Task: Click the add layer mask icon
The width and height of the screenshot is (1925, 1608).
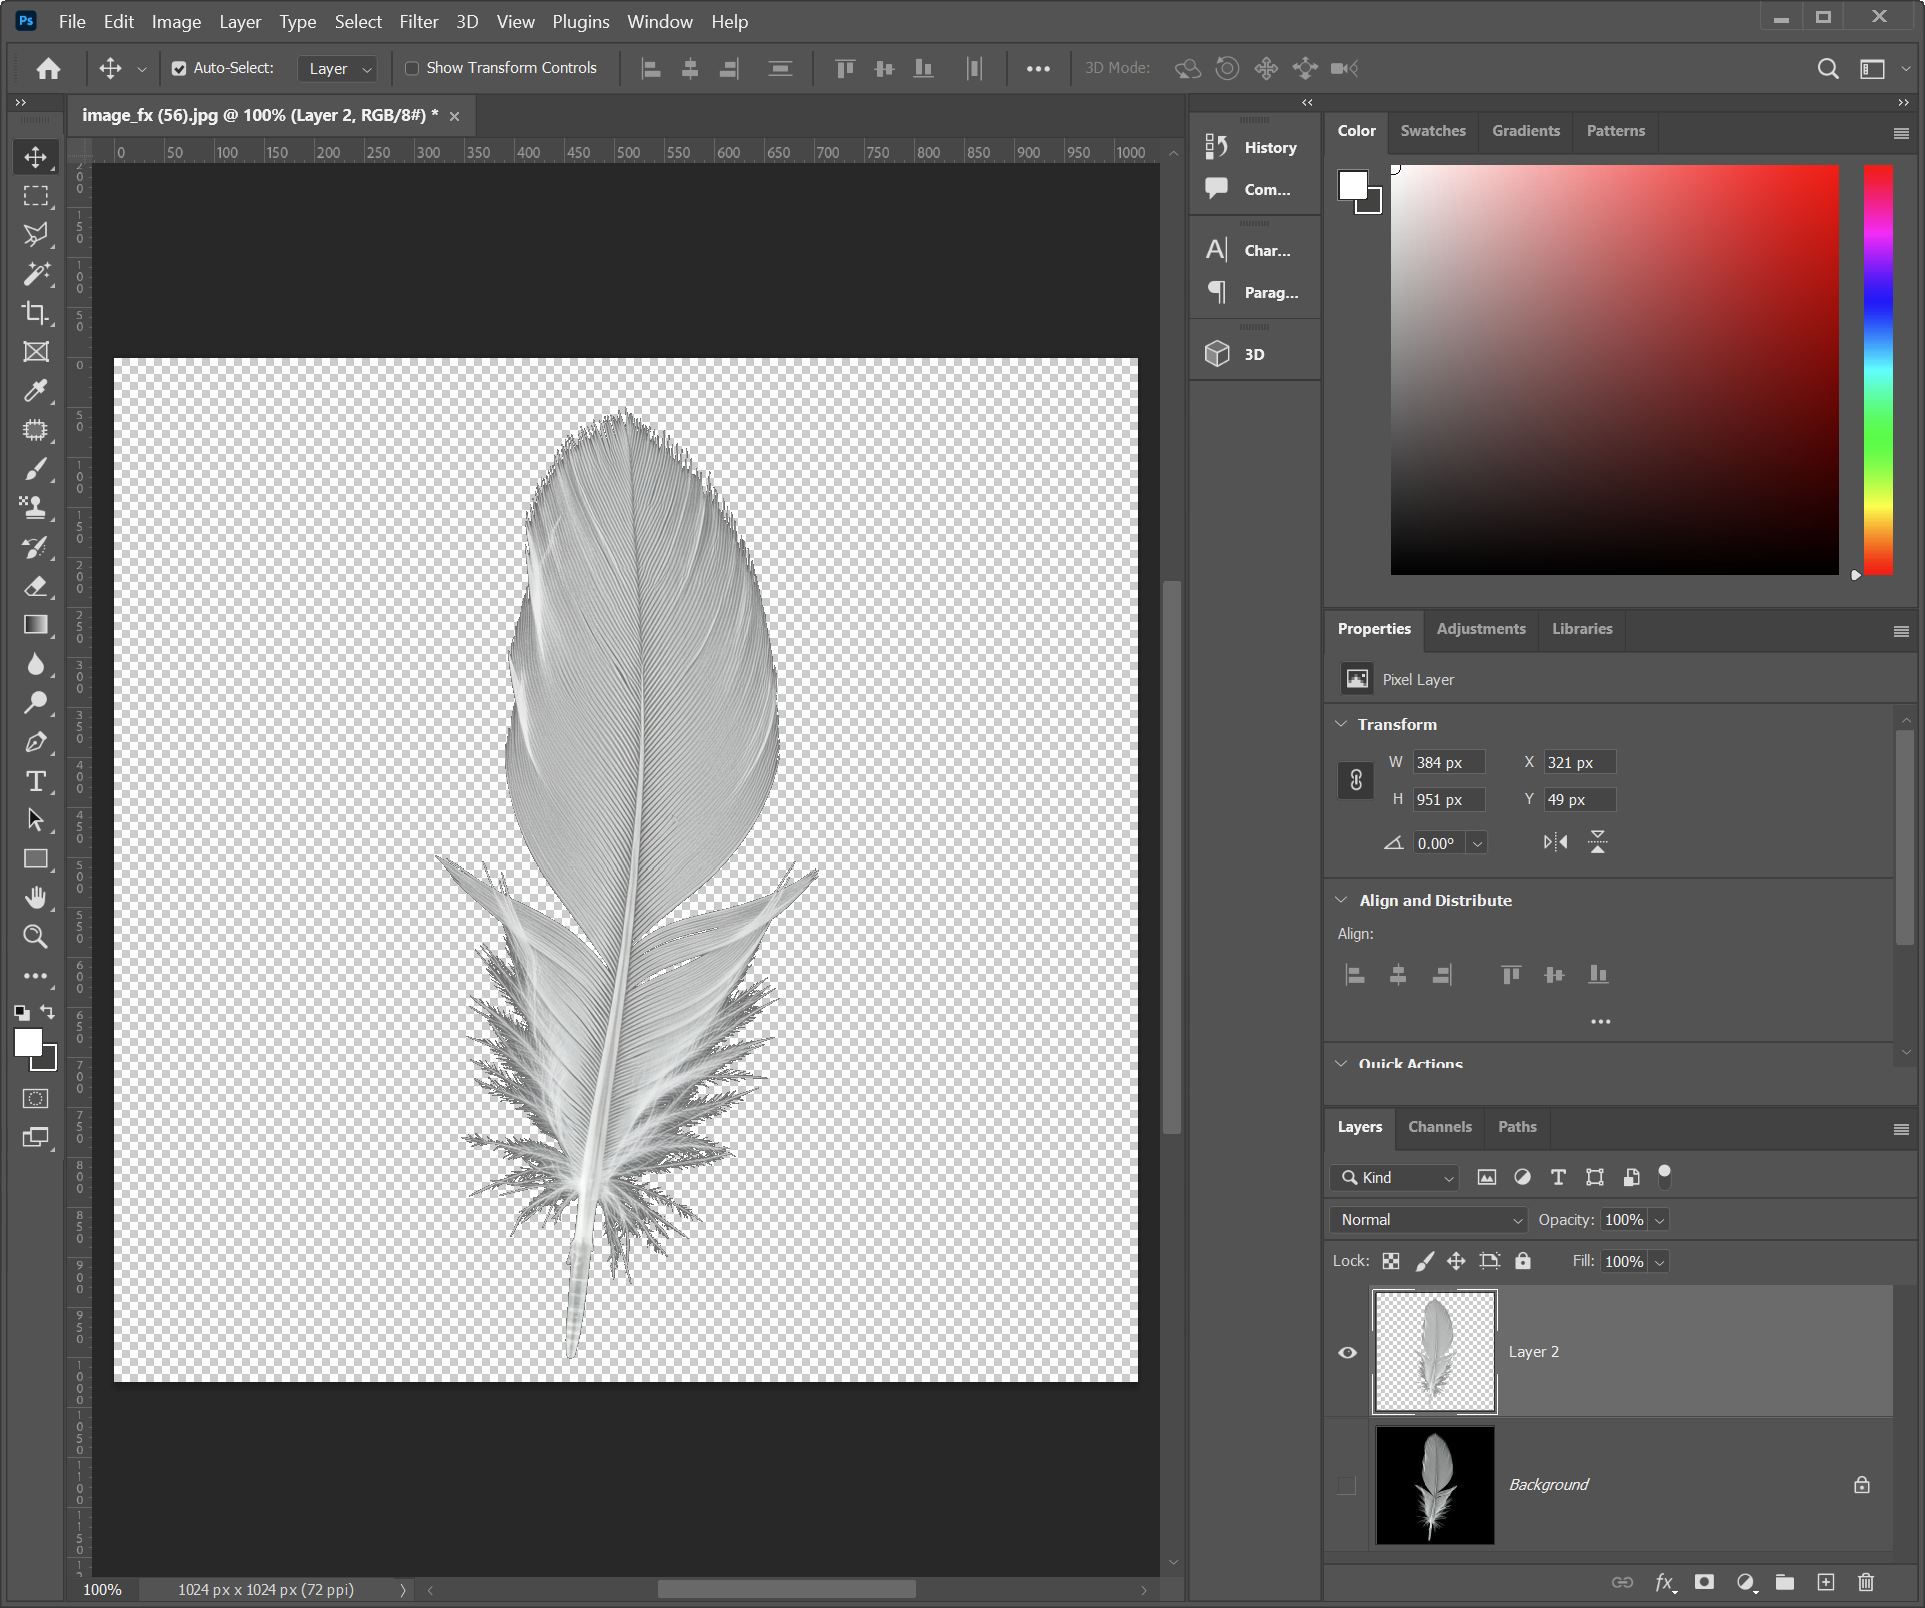Action: 1704,1582
